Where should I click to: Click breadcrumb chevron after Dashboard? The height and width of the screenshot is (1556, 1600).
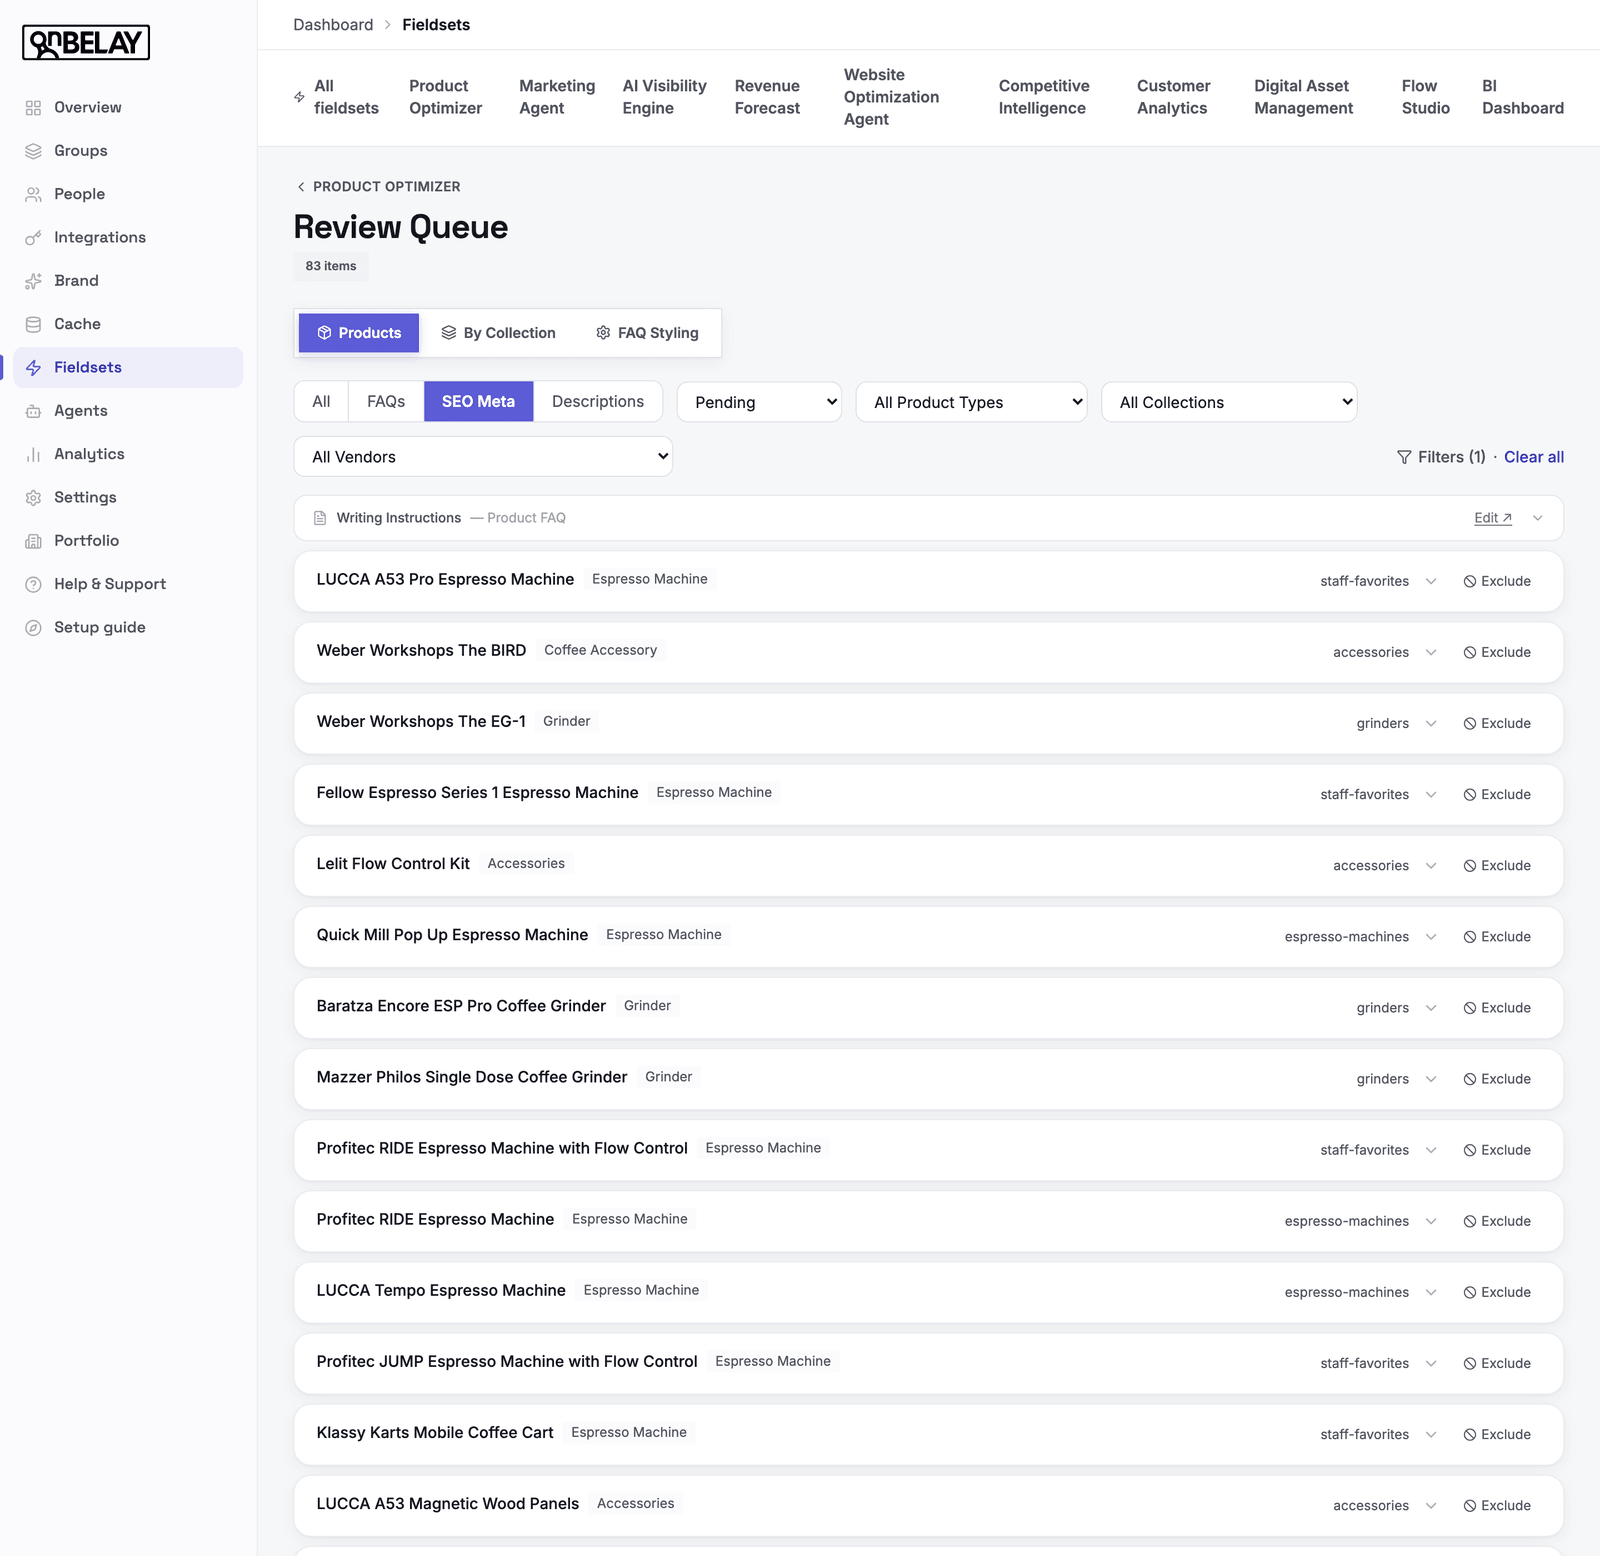tap(388, 25)
